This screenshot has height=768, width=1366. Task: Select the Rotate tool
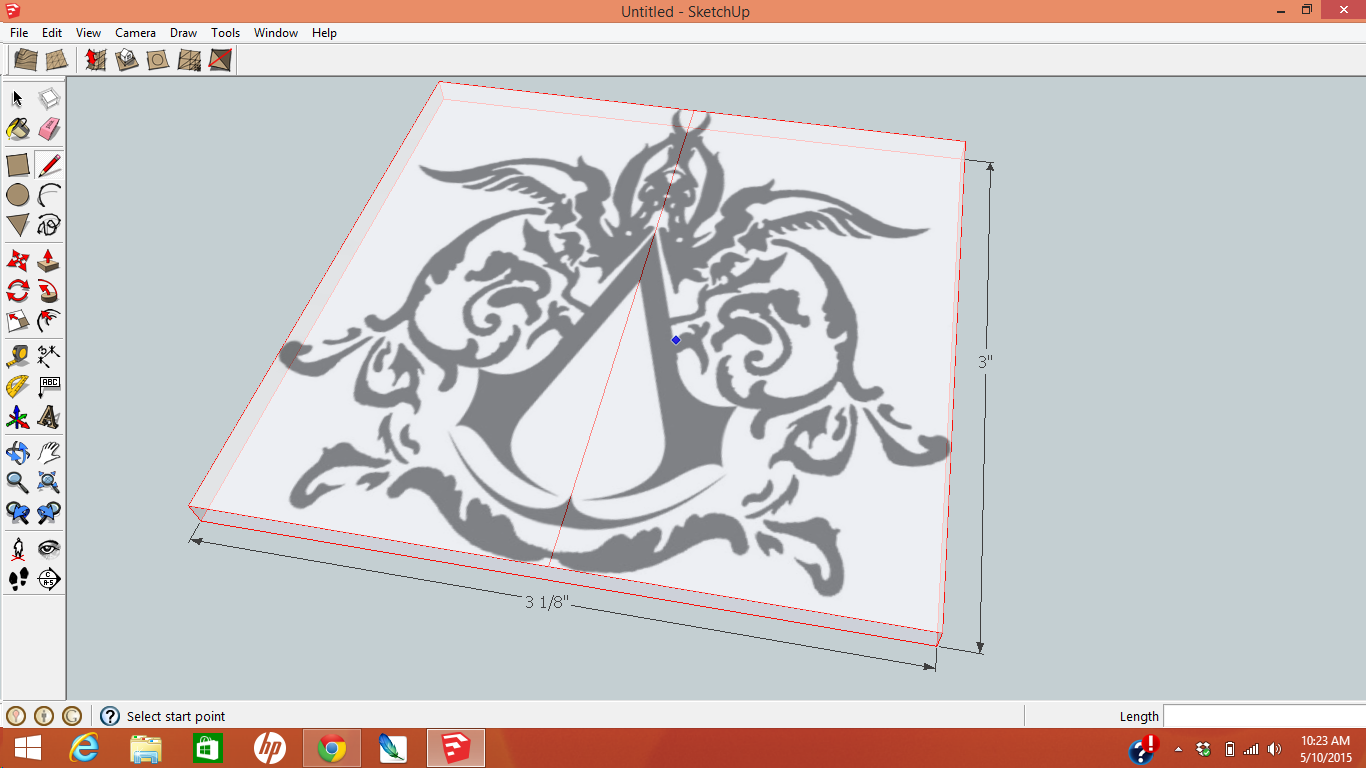click(17, 290)
